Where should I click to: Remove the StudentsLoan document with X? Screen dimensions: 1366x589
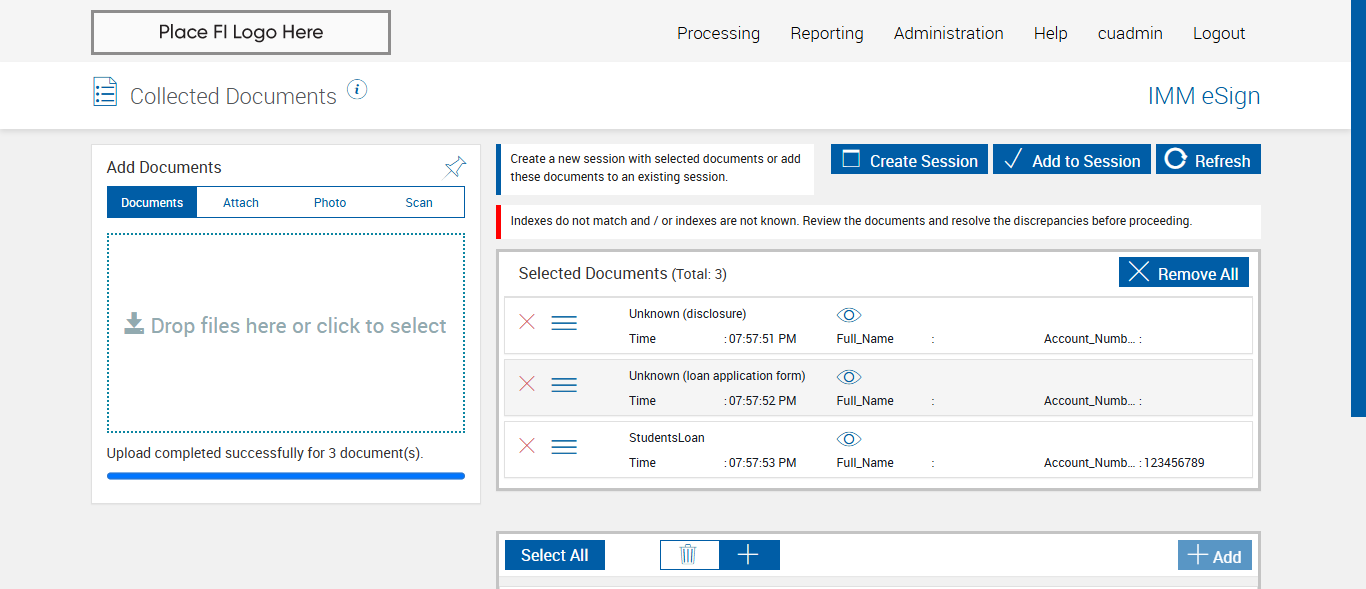527,446
